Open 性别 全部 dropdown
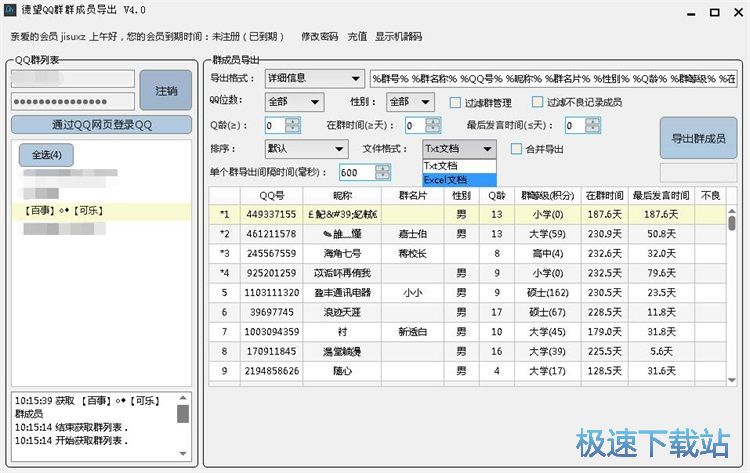This screenshot has height=473, width=750. 410,102
